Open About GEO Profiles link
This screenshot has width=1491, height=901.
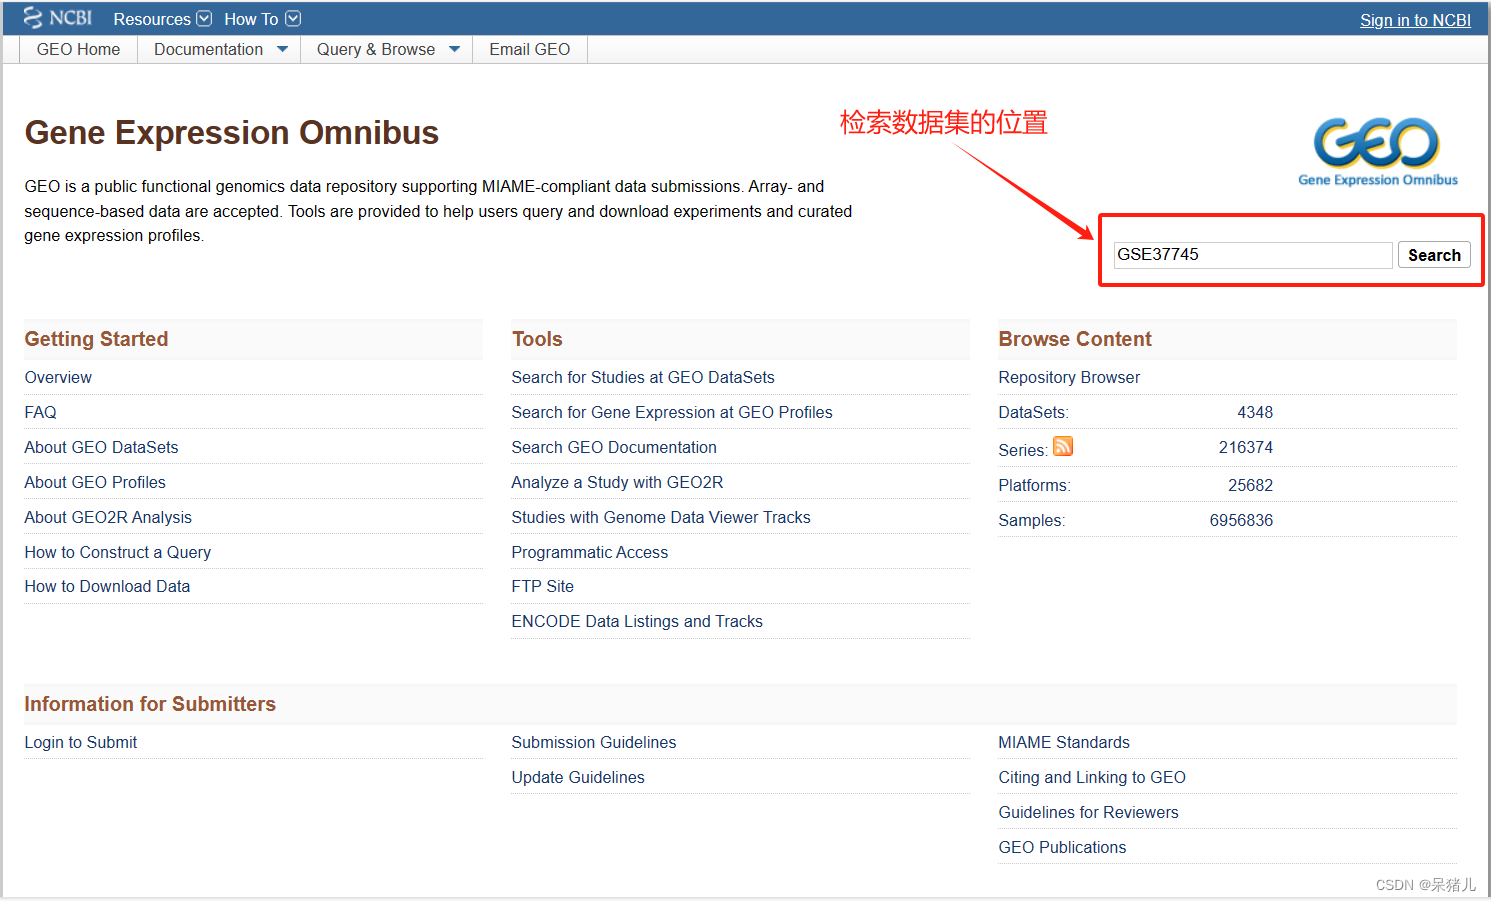[x=95, y=482]
